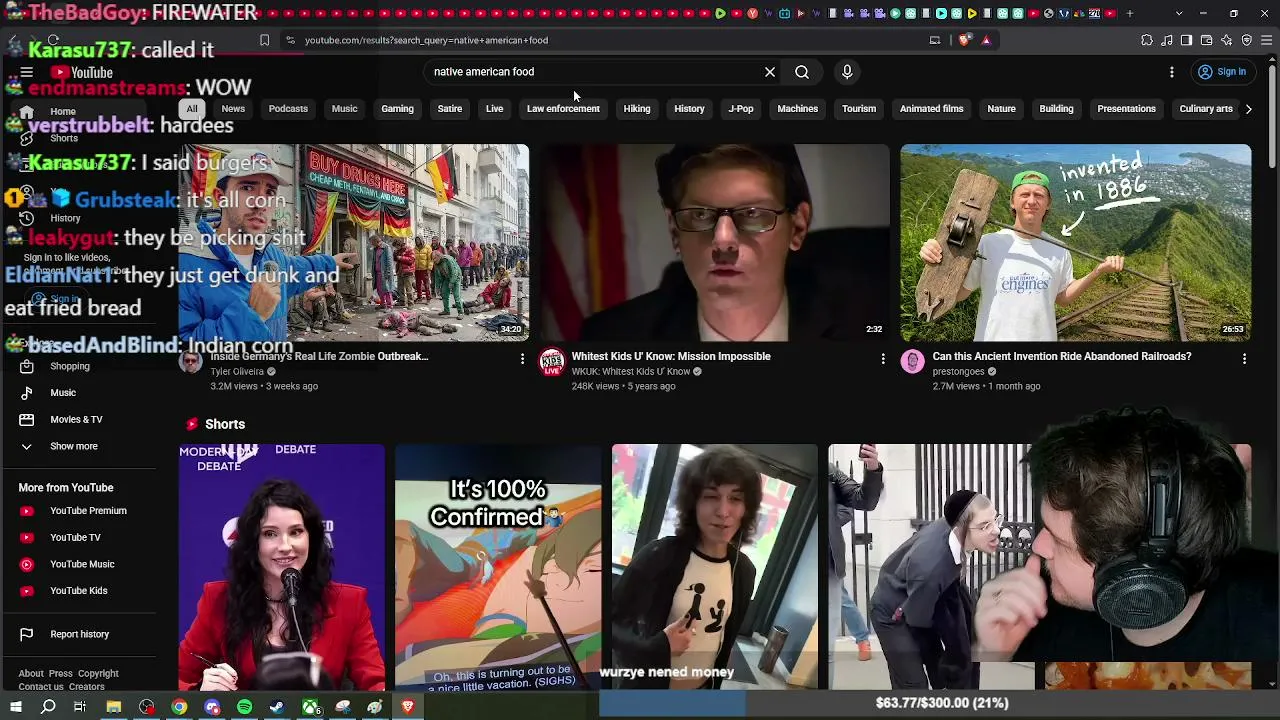Open YouTube Kids link

(78, 591)
